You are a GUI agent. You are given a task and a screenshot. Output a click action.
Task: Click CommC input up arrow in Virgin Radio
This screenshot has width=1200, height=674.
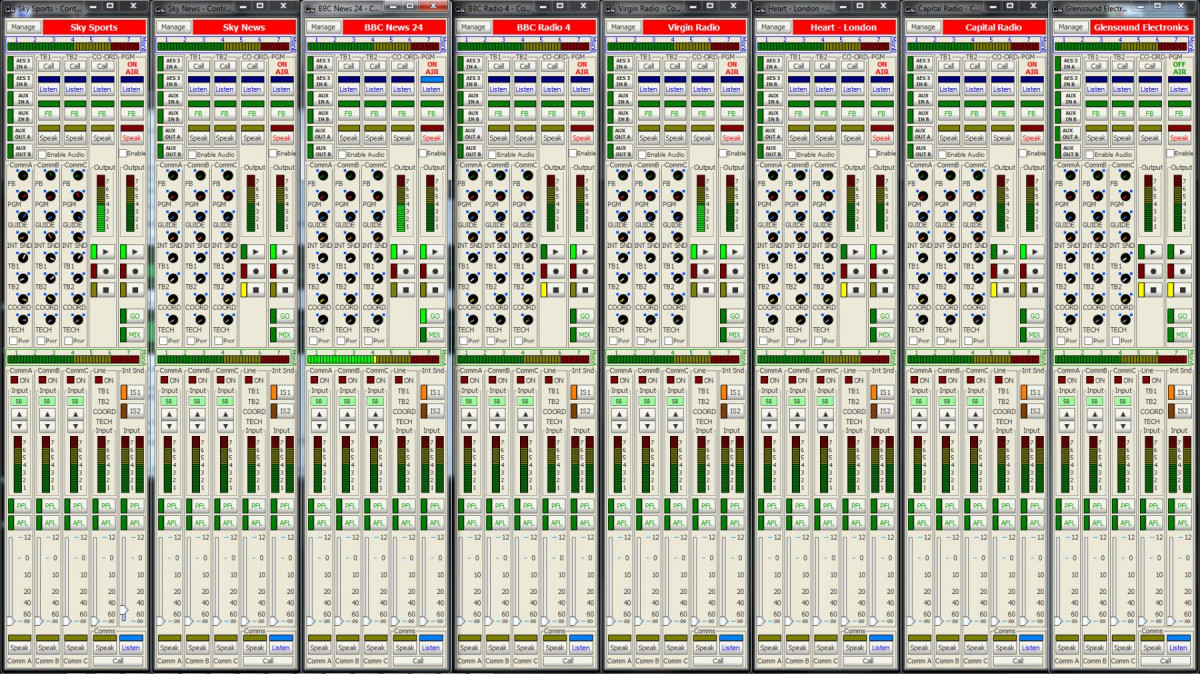coord(675,413)
